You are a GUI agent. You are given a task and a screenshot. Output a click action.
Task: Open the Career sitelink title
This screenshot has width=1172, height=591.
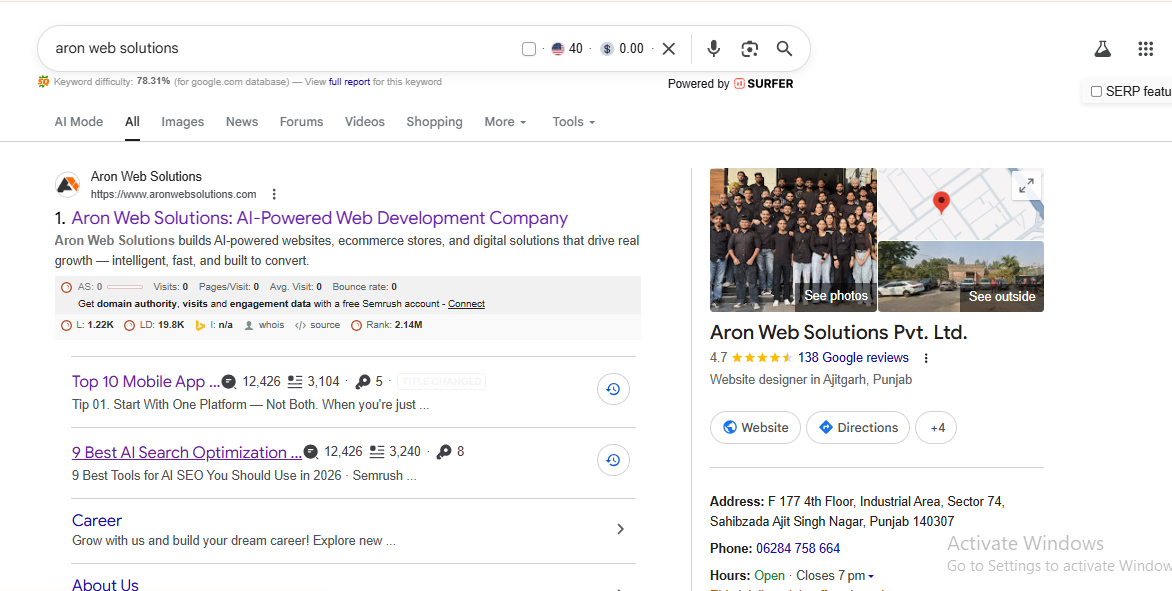click(x=96, y=521)
